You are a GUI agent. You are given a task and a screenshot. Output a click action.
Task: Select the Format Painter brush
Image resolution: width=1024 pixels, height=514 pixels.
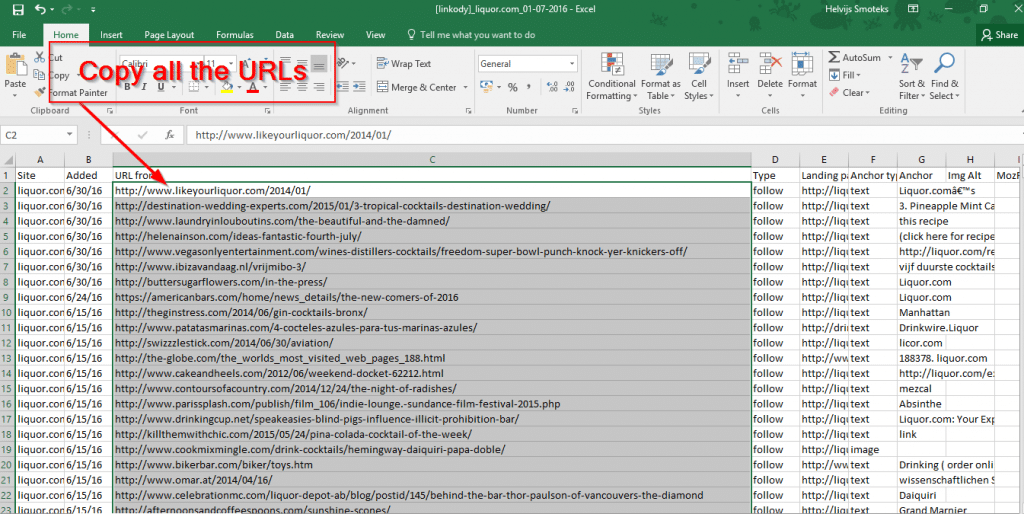point(40,92)
